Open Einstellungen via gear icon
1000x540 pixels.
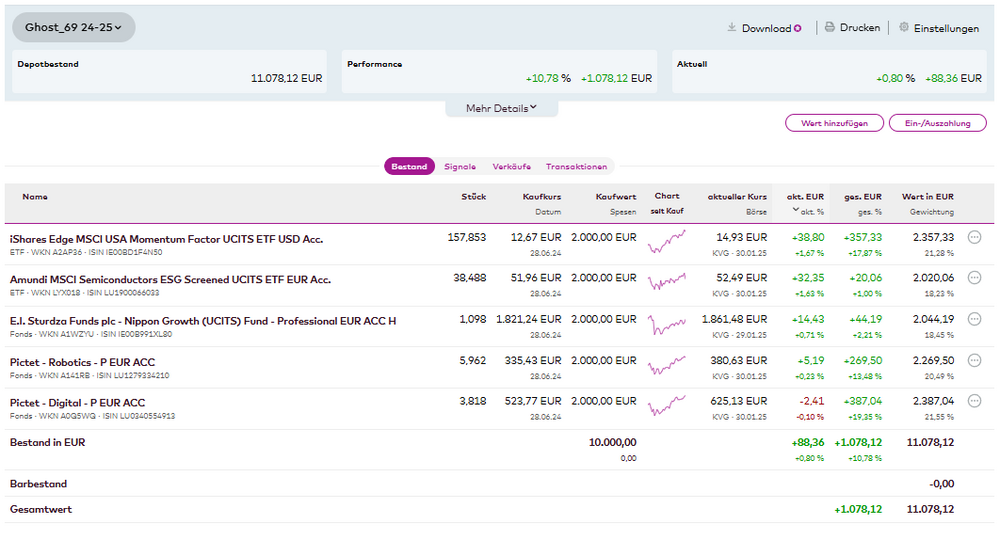pyautogui.click(x=904, y=28)
